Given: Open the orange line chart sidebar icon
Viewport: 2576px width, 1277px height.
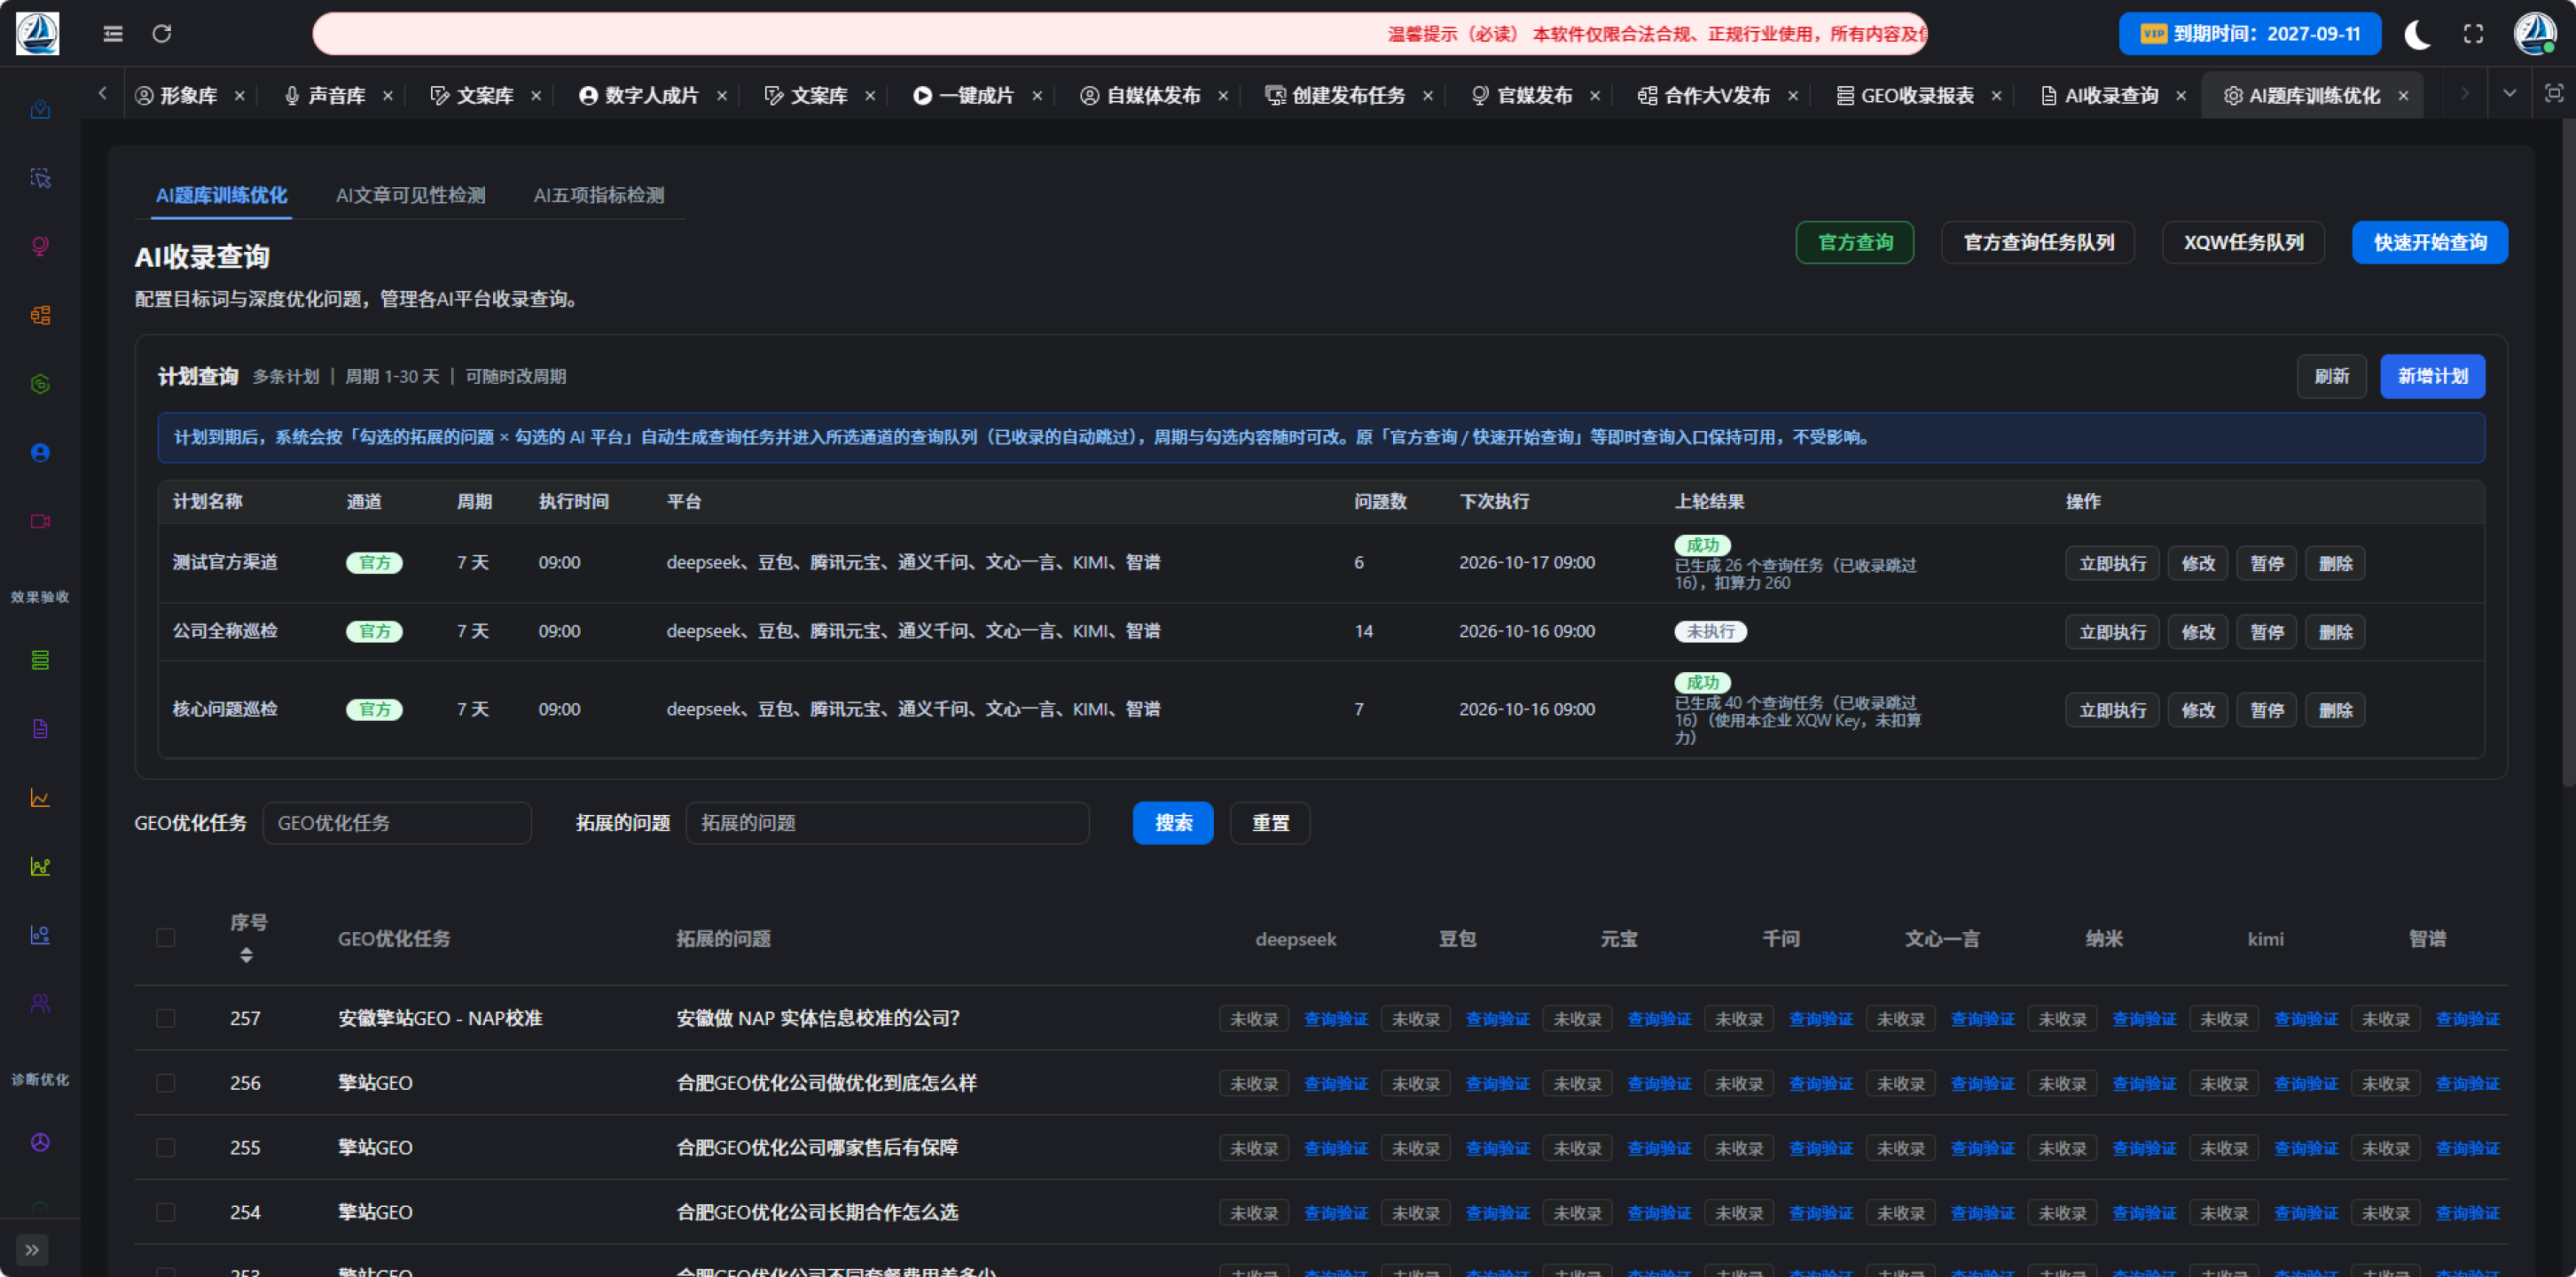Looking at the screenshot, I should (40, 797).
